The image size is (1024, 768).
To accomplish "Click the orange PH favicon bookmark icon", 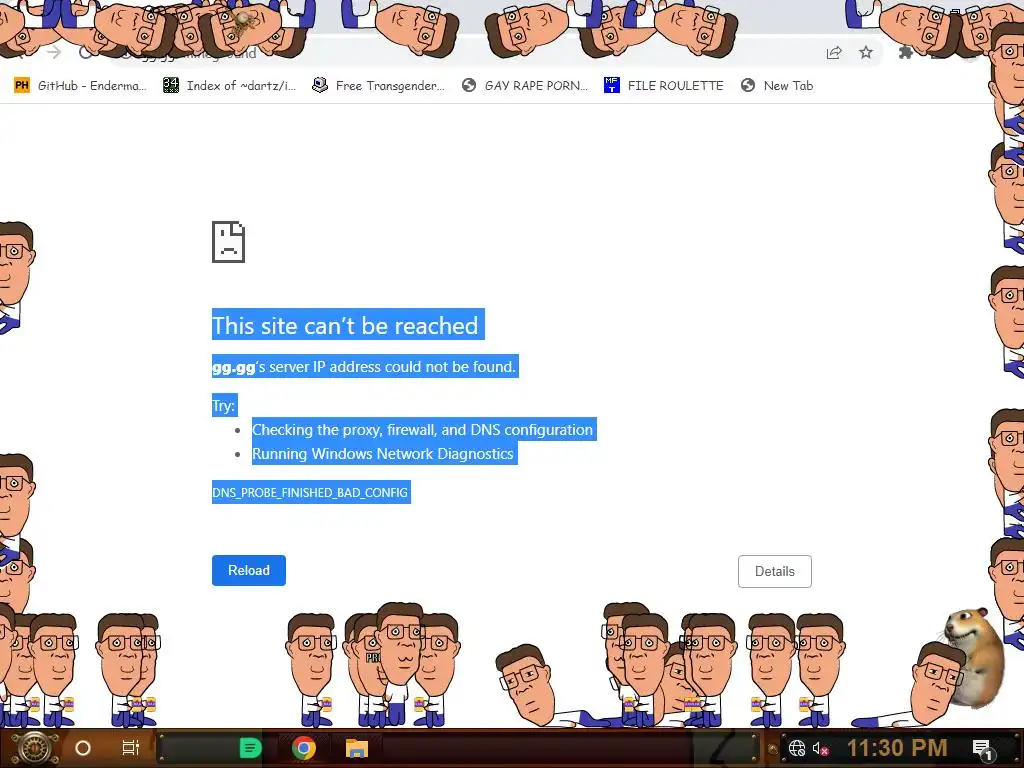I will (x=22, y=86).
